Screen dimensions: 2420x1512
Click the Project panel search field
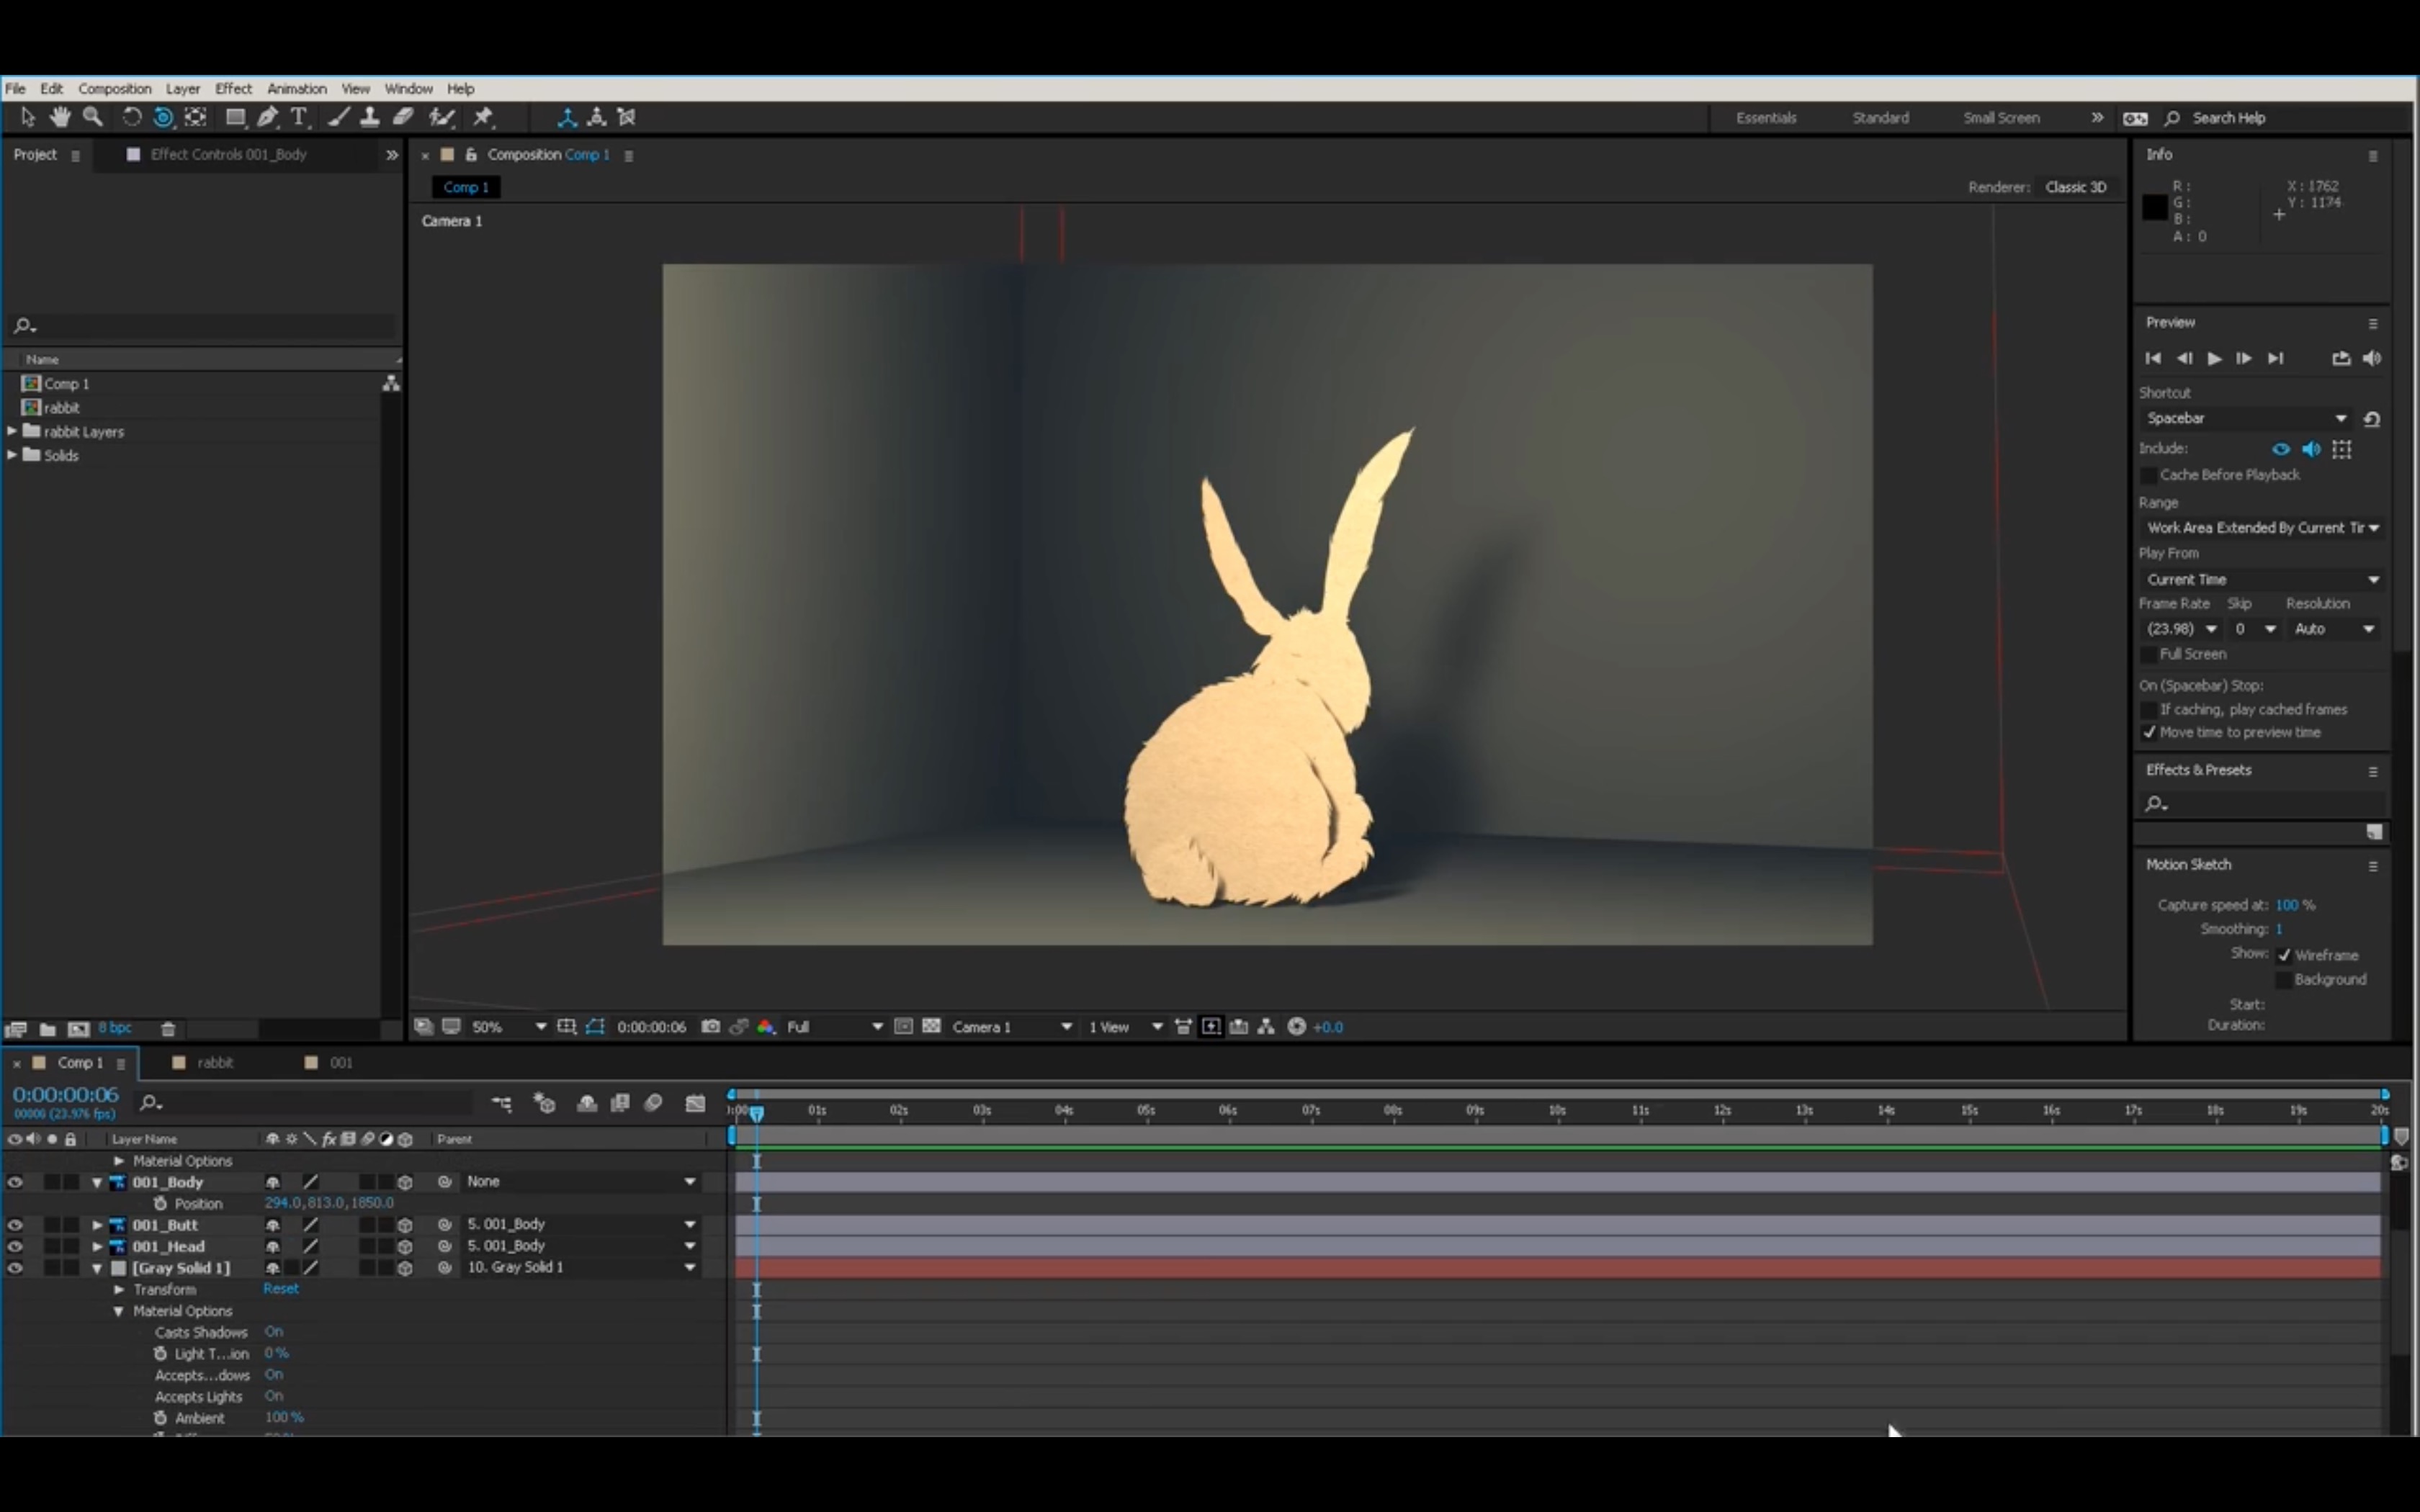tap(204, 326)
